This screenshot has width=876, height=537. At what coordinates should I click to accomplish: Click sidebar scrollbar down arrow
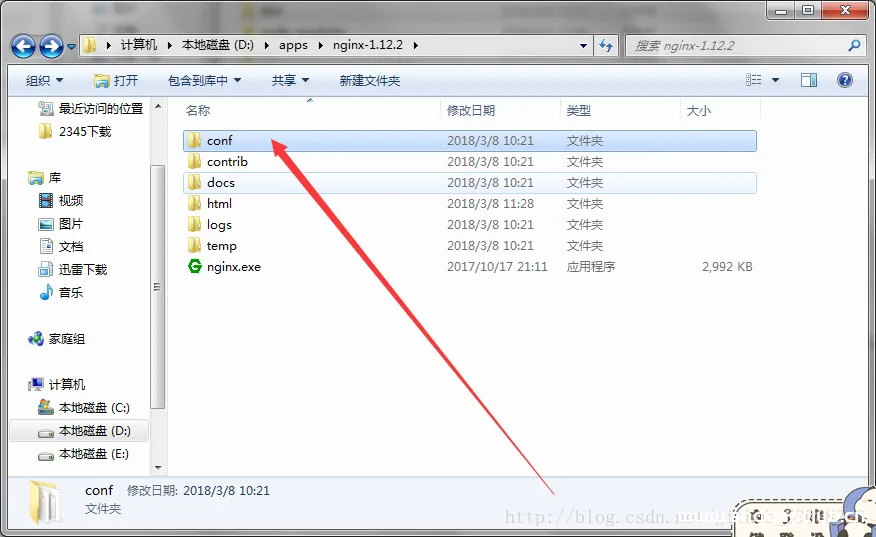[x=158, y=467]
